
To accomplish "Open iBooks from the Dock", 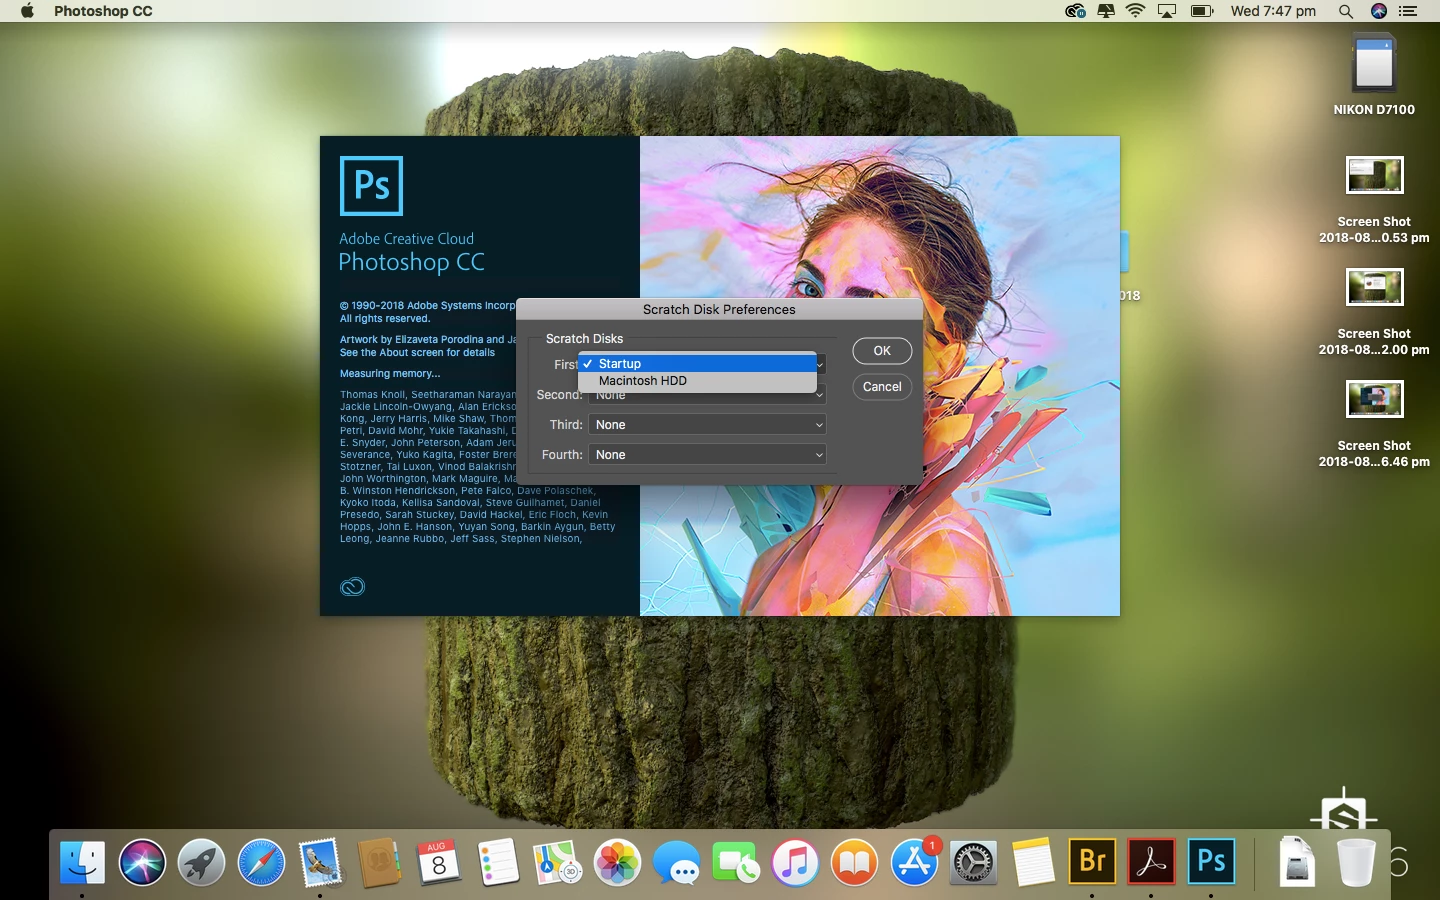I will click(x=855, y=862).
